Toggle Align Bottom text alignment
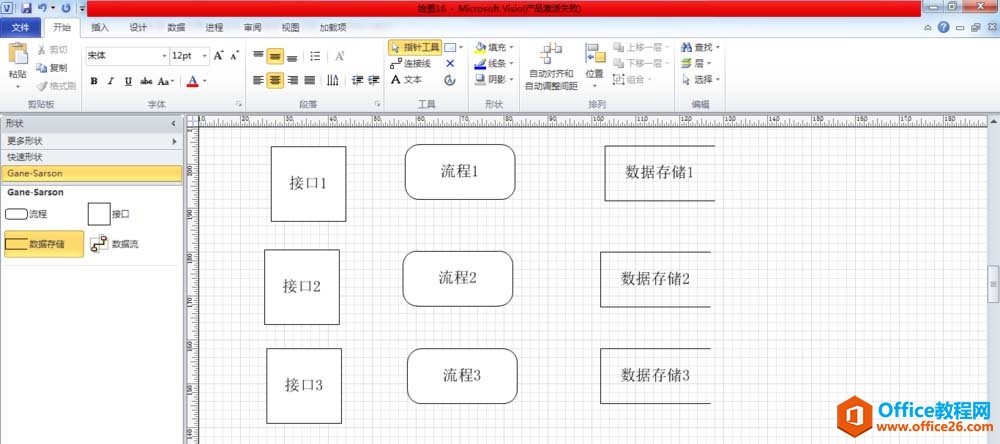 292,56
